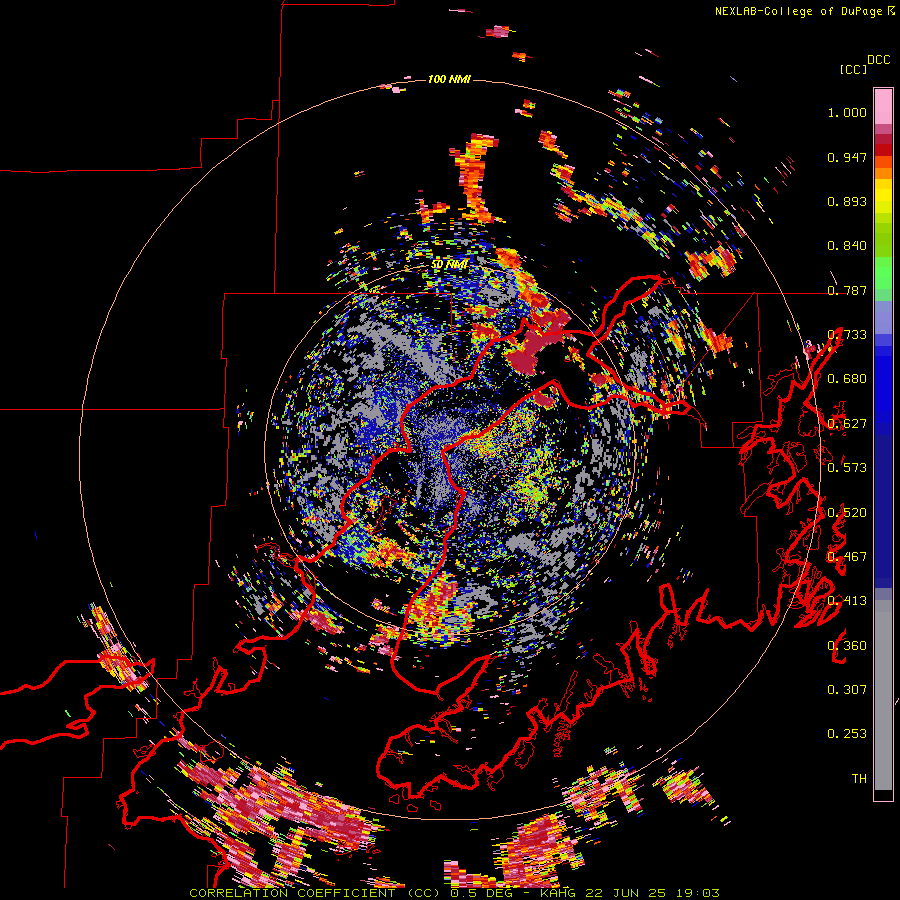Click the DCC label above the color scale

click(879, 60)
